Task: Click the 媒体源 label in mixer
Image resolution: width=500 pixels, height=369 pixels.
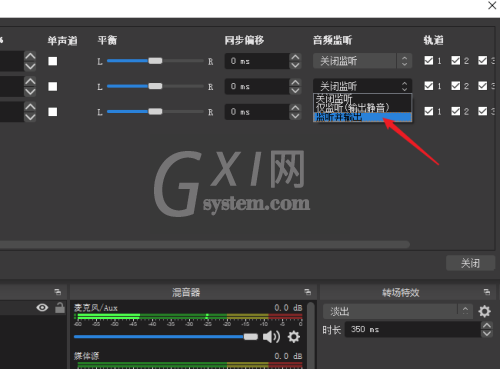Action: (87, 356)
